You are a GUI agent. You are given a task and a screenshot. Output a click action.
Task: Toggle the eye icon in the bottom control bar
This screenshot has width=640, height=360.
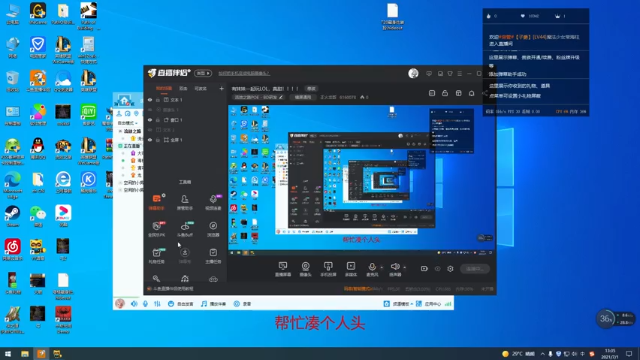438,269
